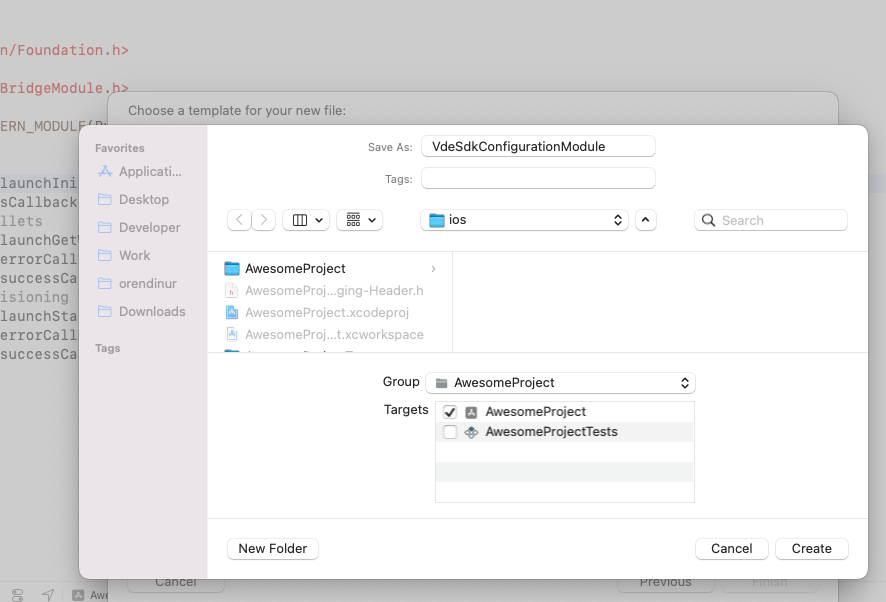Screen dimensions: 886x602
Task: Open the column view options button
Action: click(306, 220)
